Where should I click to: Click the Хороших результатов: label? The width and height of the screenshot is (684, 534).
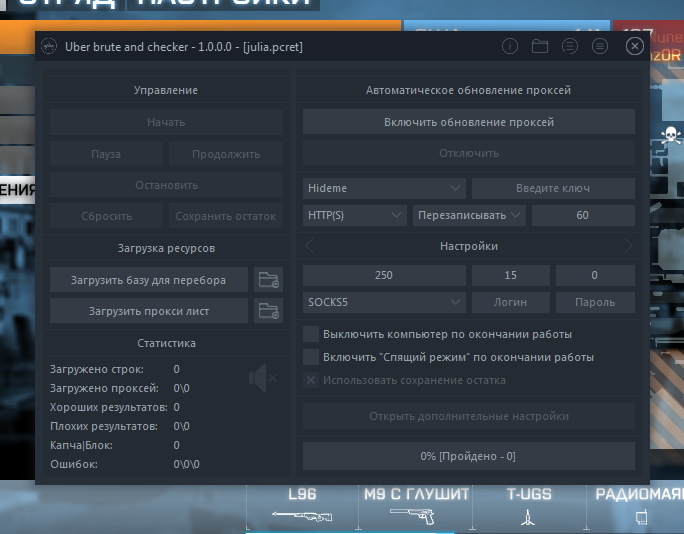109,407
